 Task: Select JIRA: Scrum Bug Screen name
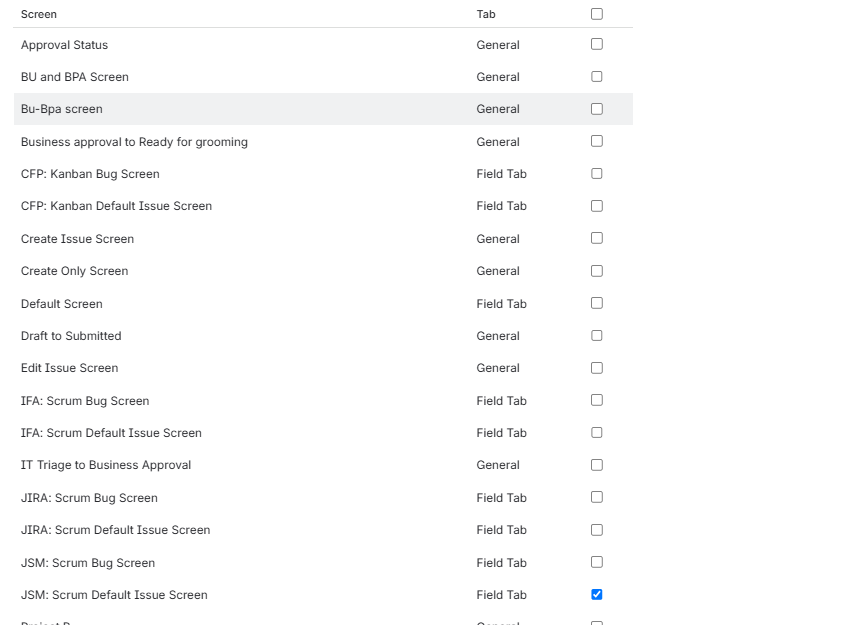[89, 498]
